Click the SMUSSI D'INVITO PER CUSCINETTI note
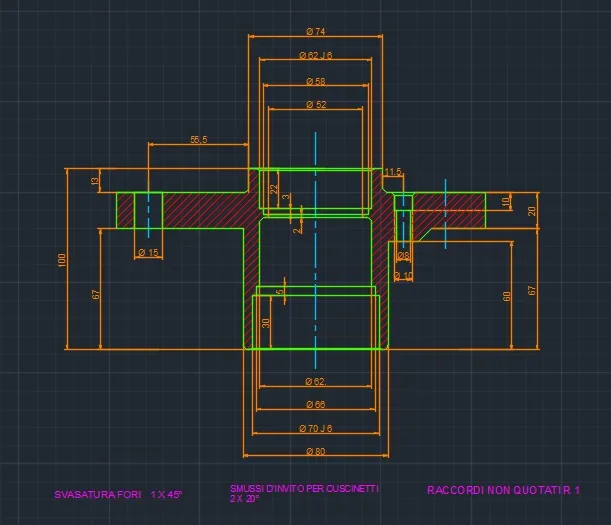Viewport: 611px width, 525px height. [x=303, y=489]
